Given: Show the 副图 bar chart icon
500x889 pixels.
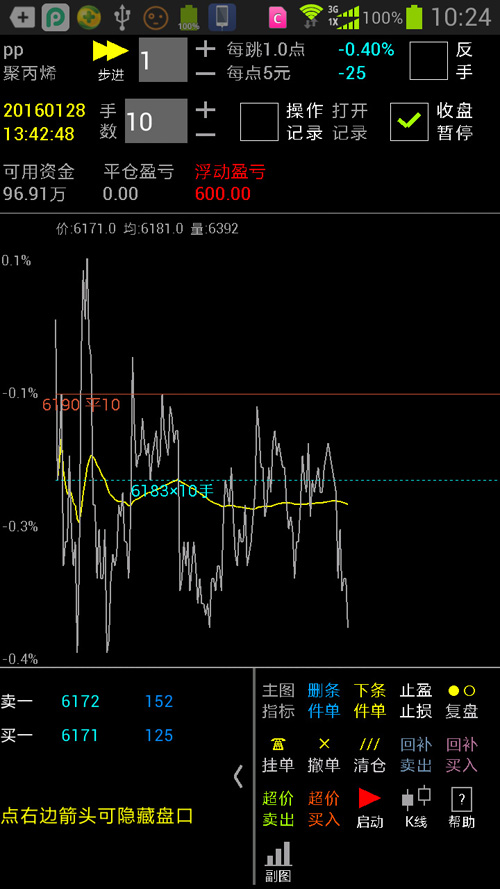Looking at the screenshot, I should [278, 854].
